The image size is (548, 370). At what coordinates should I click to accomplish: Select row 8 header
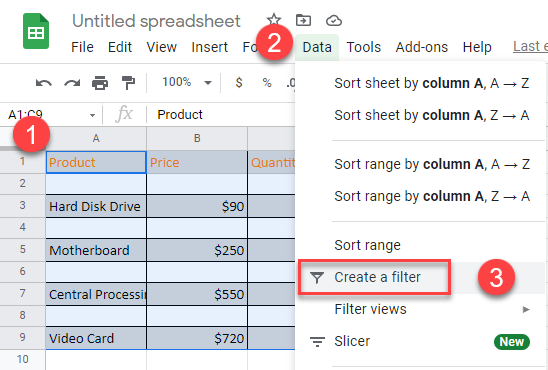(23, 315)
